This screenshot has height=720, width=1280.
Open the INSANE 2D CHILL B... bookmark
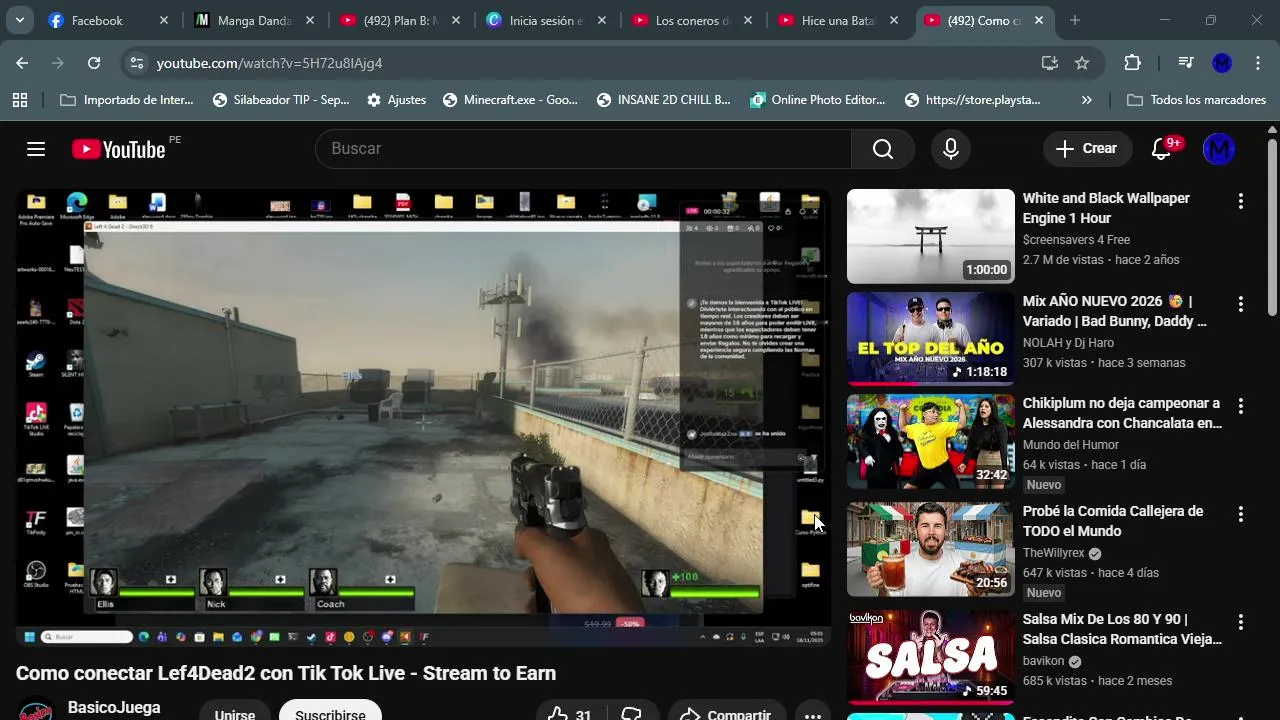tap(663, 100)
